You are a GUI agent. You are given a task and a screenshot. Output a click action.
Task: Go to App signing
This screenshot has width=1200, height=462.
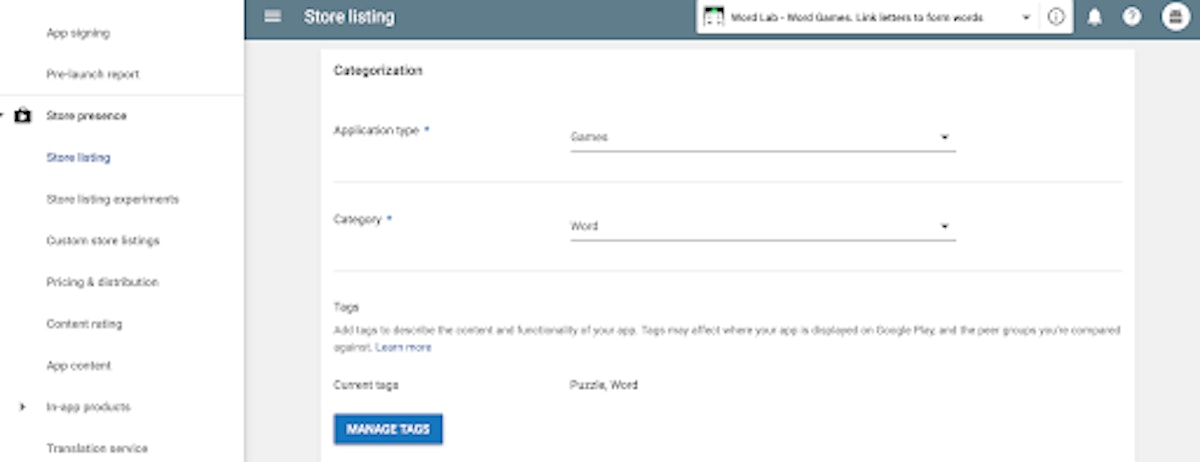[x=78, y=33]
